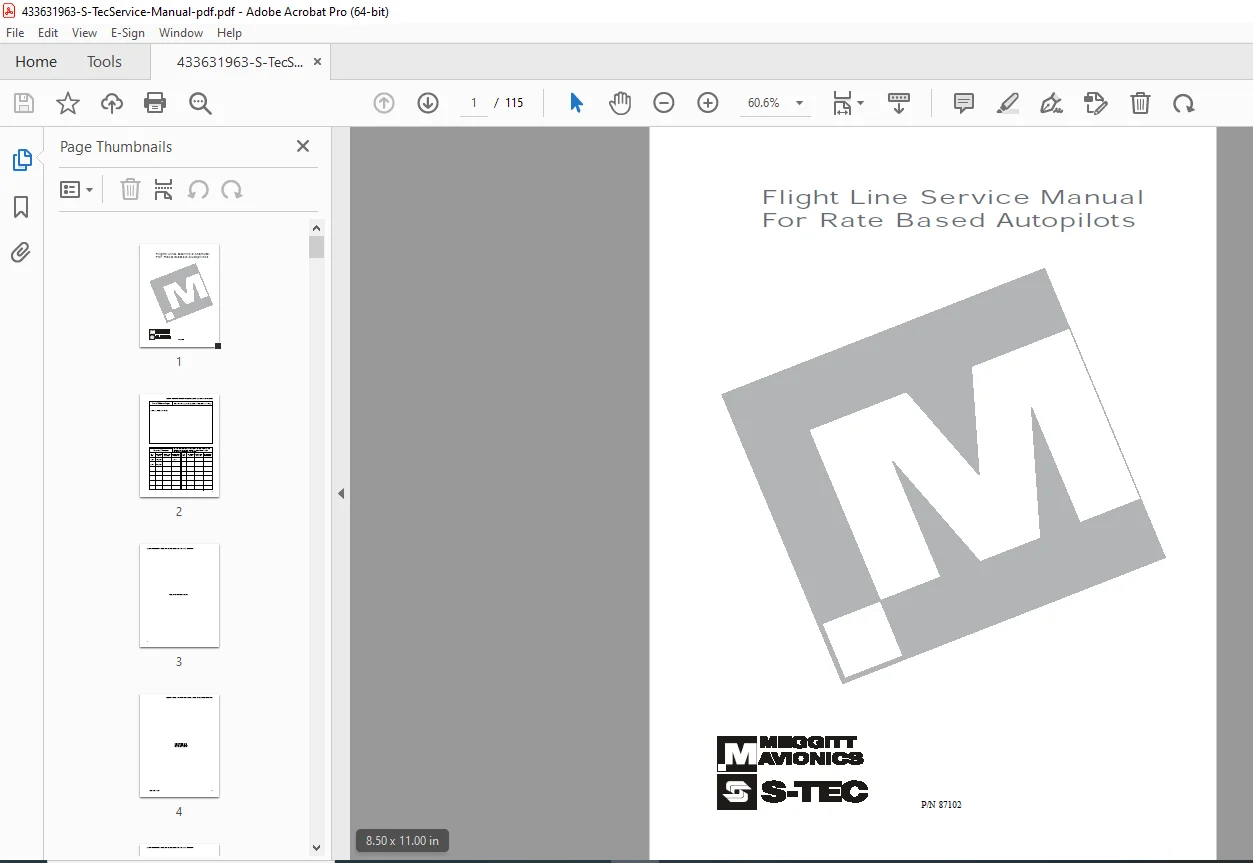This screenshot has height=863, width=1253.
Task: Open the thumbnail panel page-layout icon beside the trash
Action: click(x=164, y=189)
